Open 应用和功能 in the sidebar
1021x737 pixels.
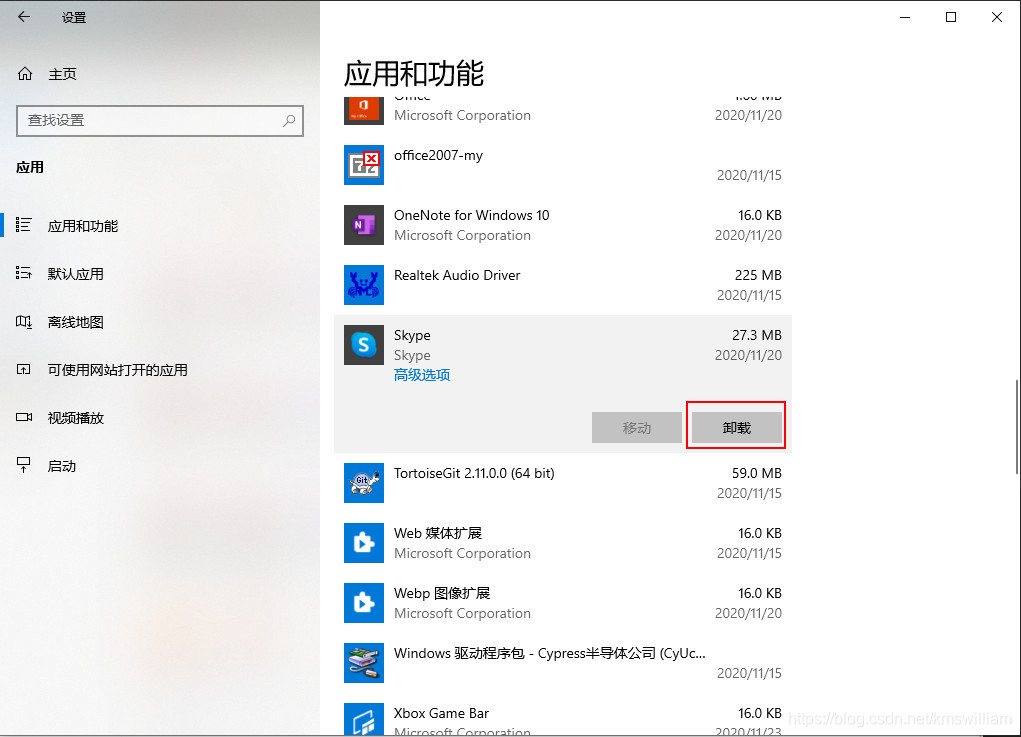coord(83,226)
